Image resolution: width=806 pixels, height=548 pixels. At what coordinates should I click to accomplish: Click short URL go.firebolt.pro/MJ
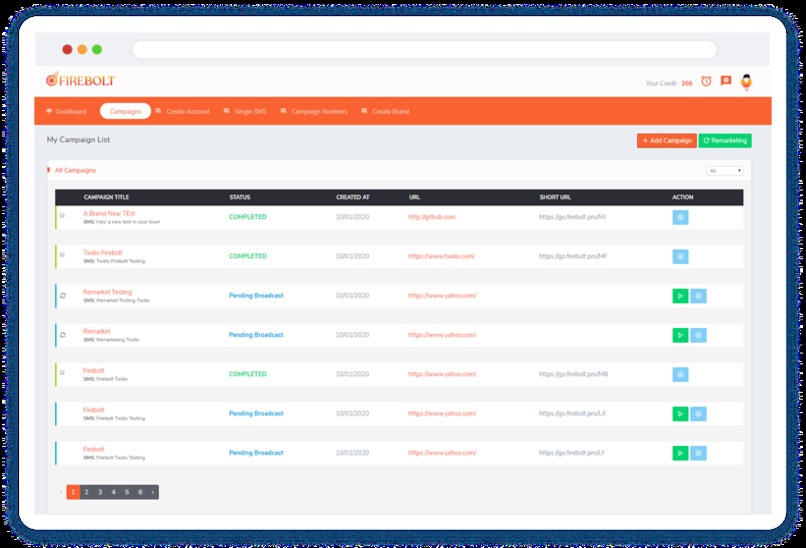[x=572, y=217]
